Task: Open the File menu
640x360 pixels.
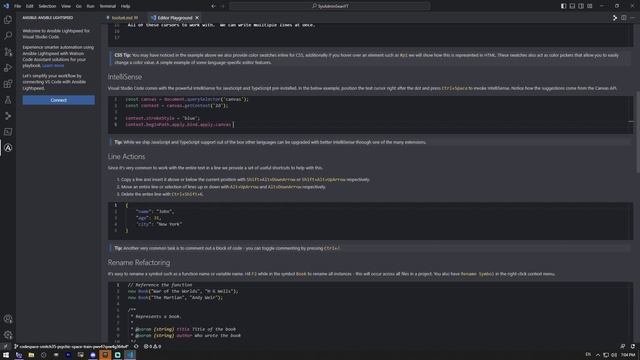Action: 18,6
